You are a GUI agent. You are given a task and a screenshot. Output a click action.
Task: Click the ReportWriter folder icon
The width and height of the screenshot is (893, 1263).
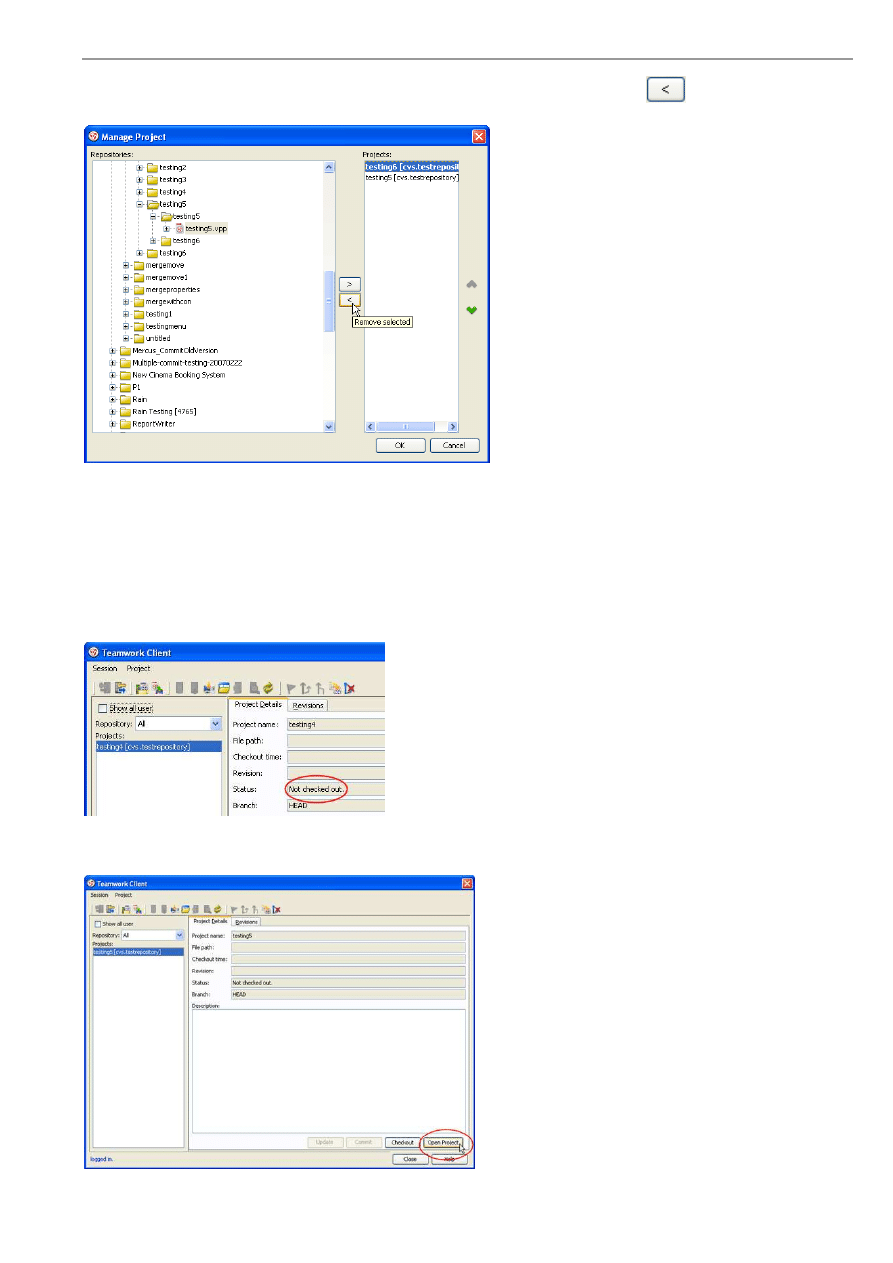[126, 424]
